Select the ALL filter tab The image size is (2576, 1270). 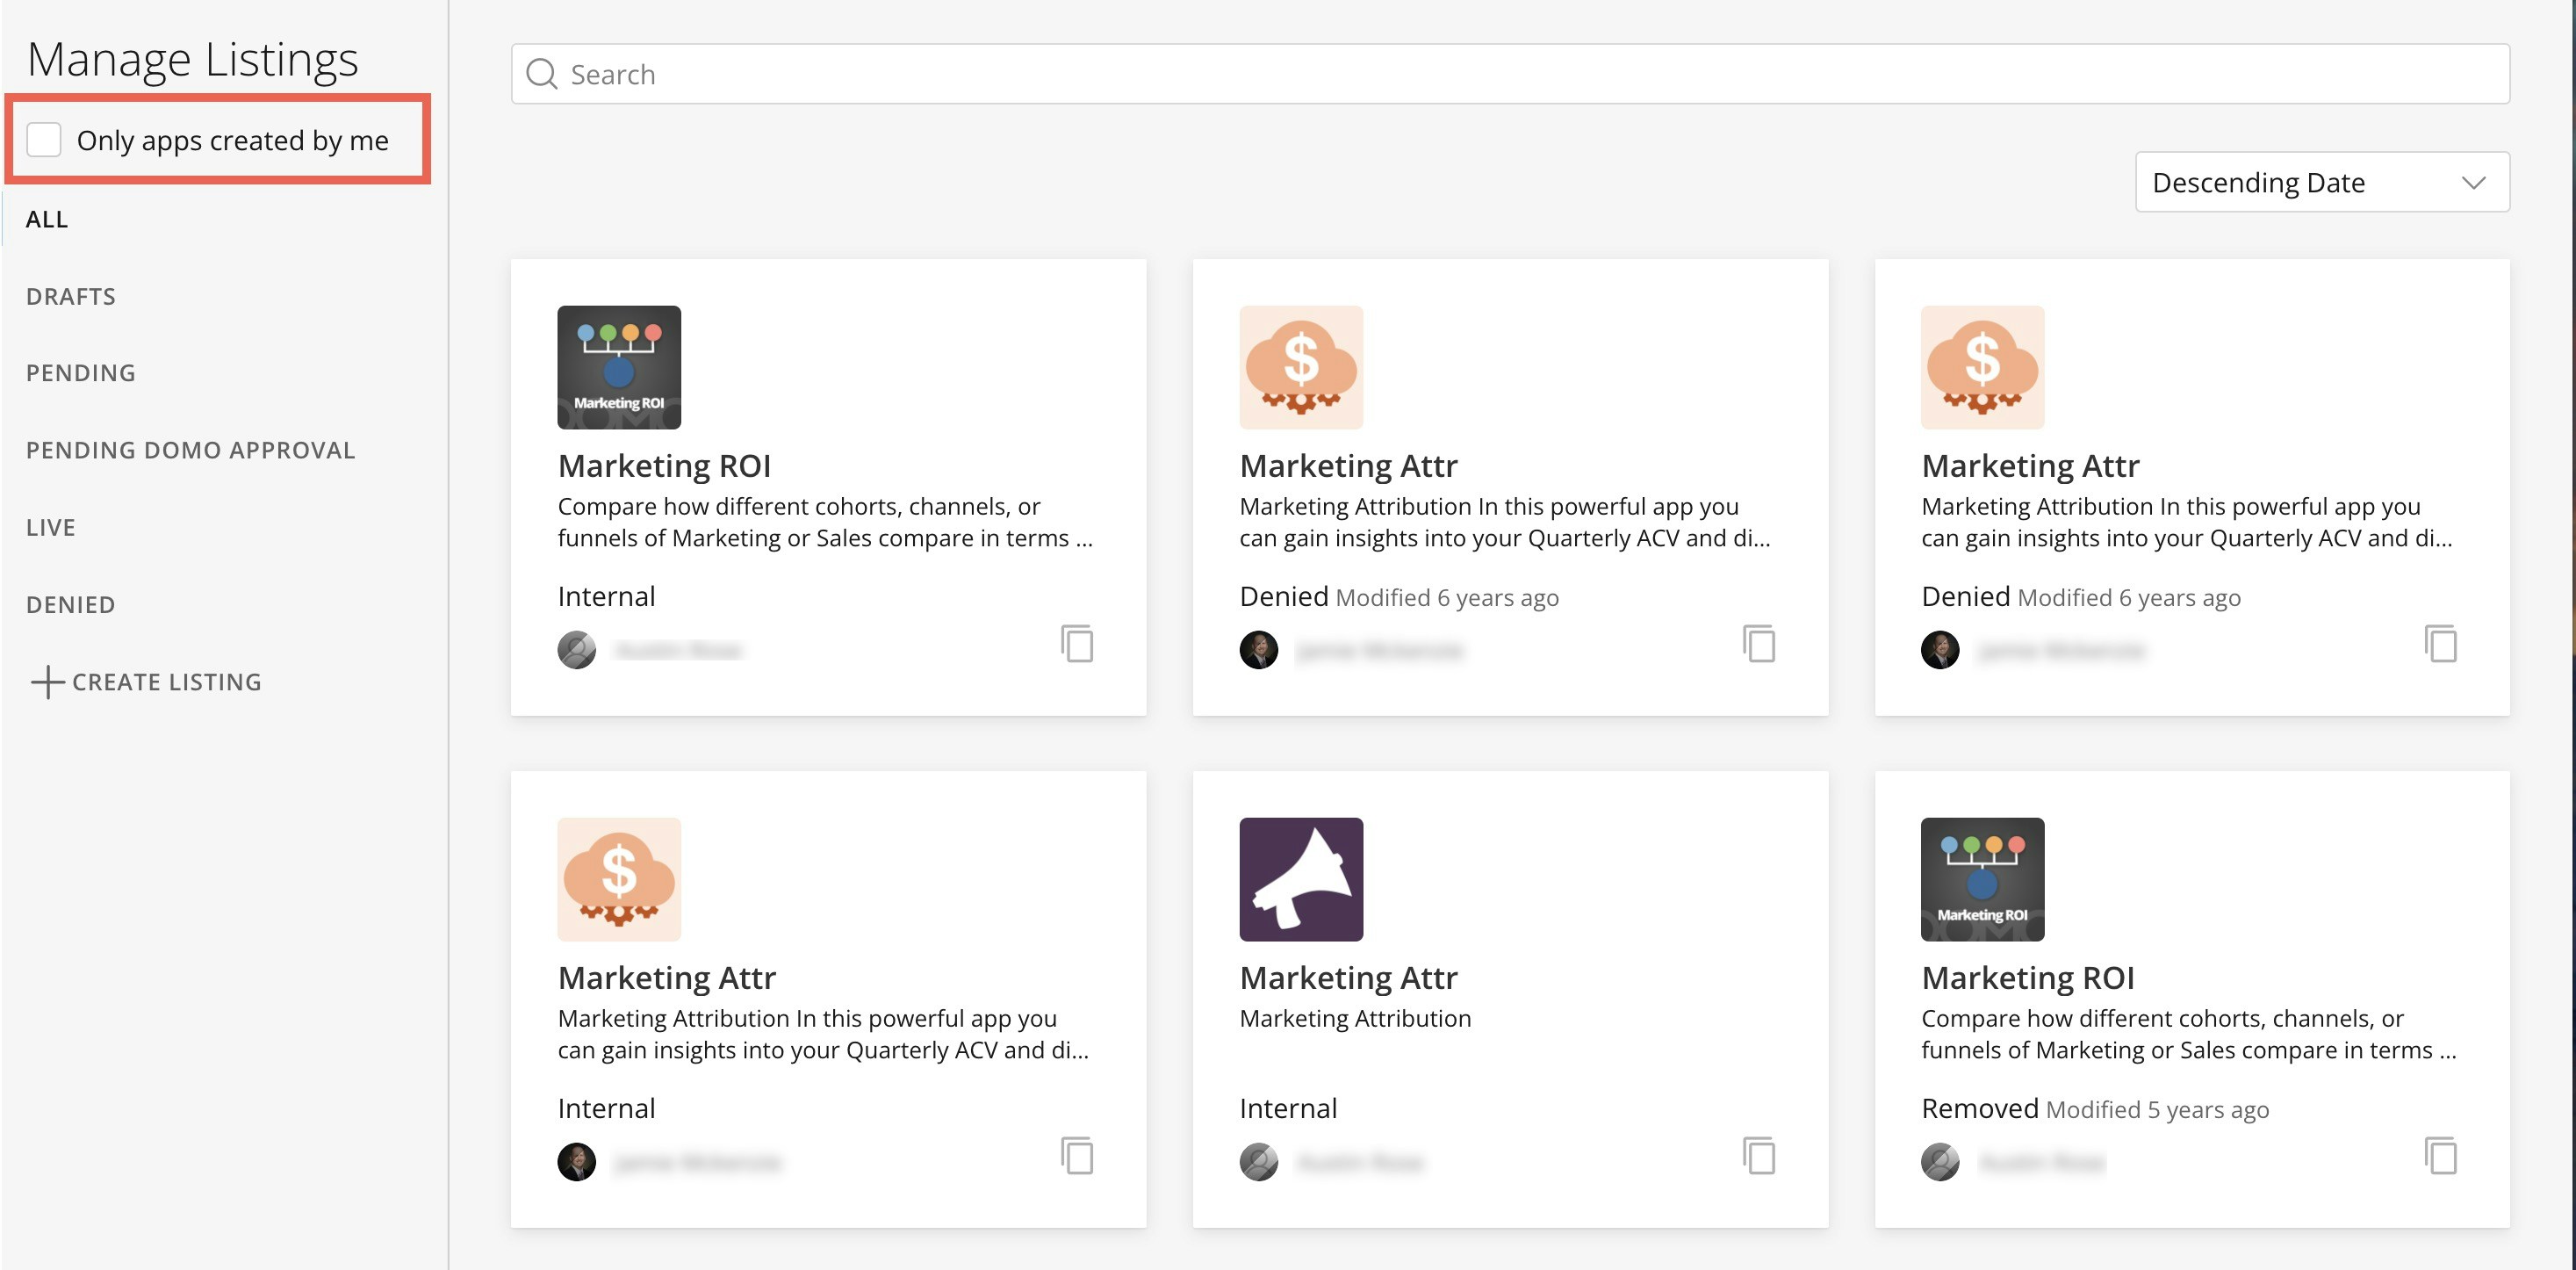[47, 219]
